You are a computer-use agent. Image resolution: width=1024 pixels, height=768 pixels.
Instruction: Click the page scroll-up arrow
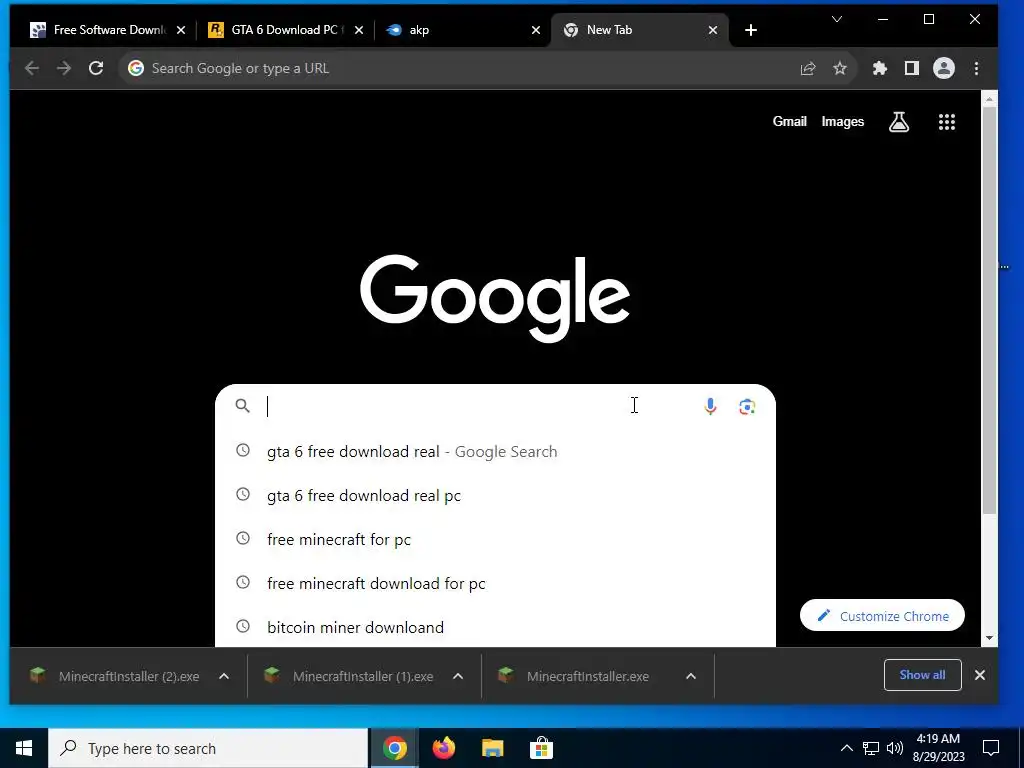pyautogui.click(x=989, y=99)
